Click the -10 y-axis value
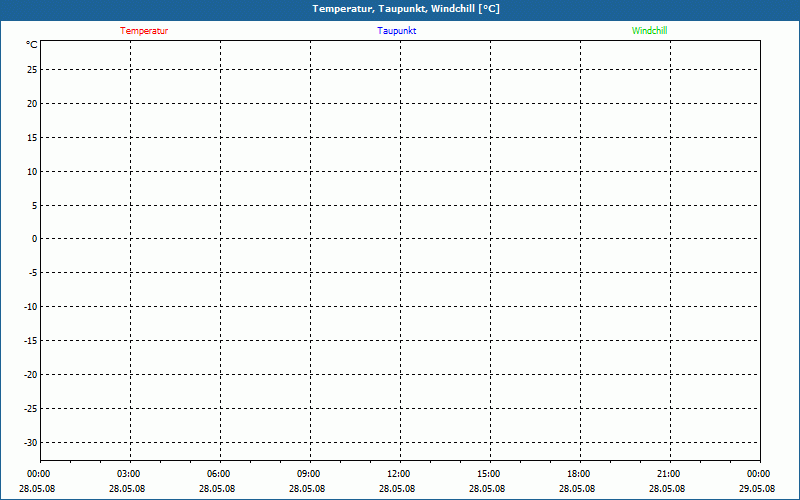Viewport: 800px width, 500px height. pos(31,307)
